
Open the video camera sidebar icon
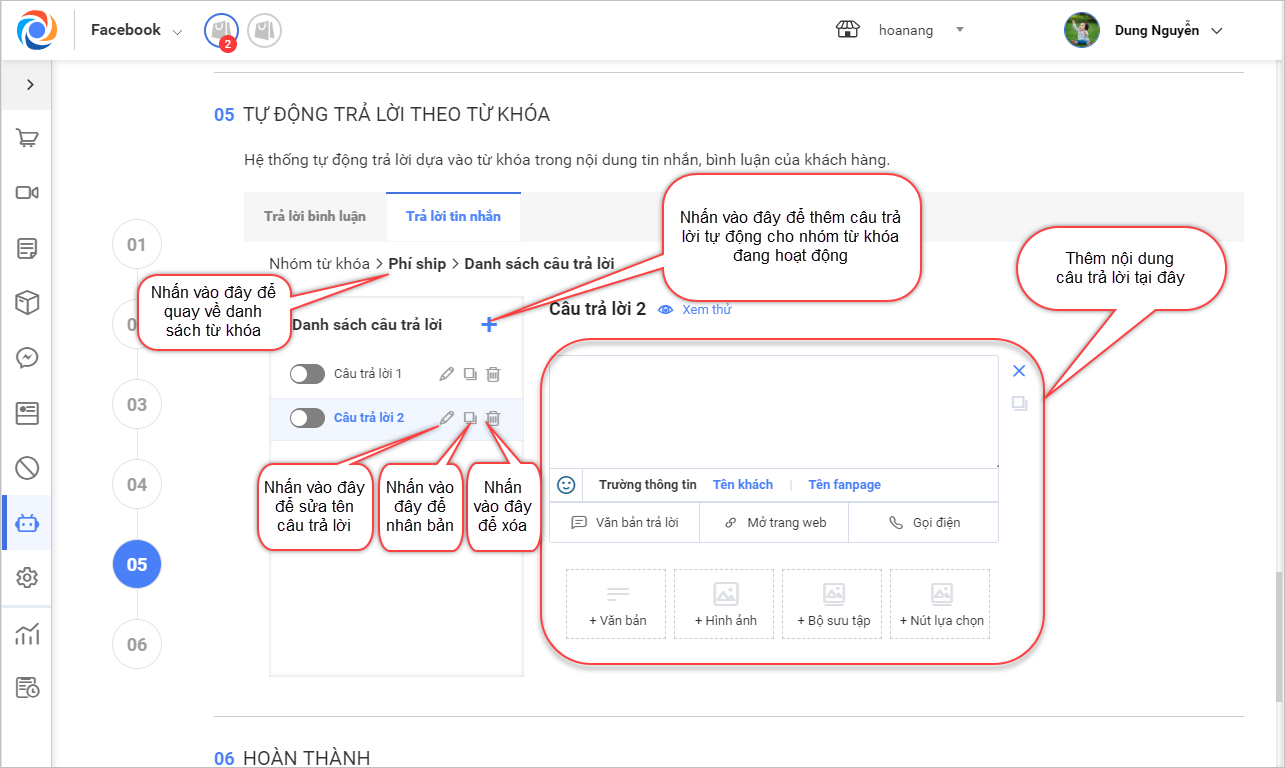pyautogui.click(x=27, y=193)
